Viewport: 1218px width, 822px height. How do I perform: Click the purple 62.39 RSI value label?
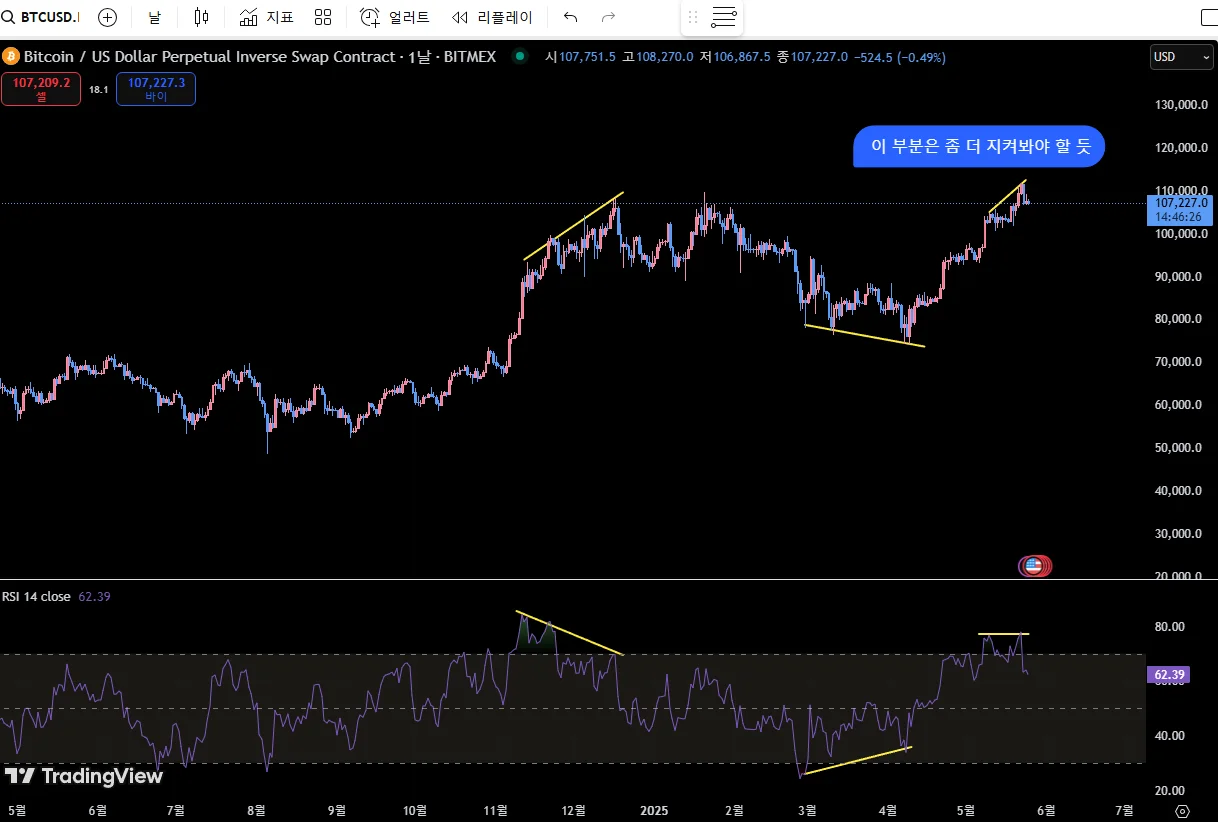1169,676
